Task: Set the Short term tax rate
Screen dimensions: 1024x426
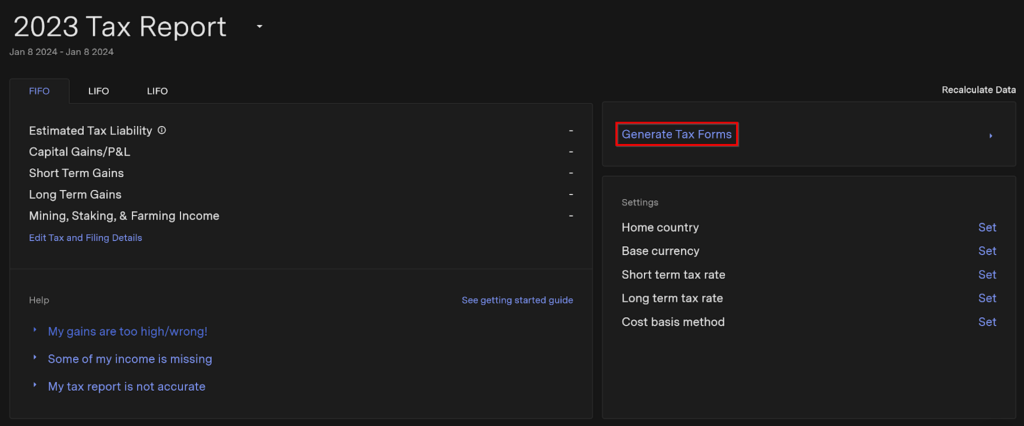Action: (987, 274)
